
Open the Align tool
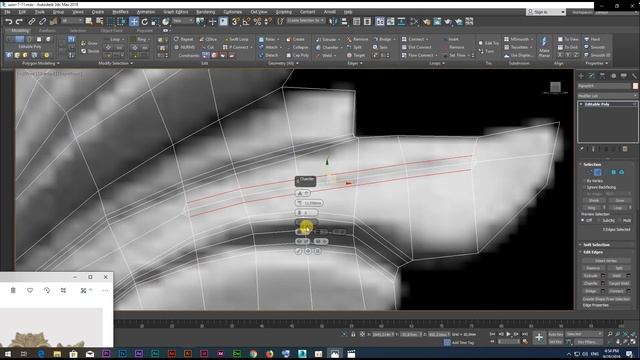click(344, 22)
